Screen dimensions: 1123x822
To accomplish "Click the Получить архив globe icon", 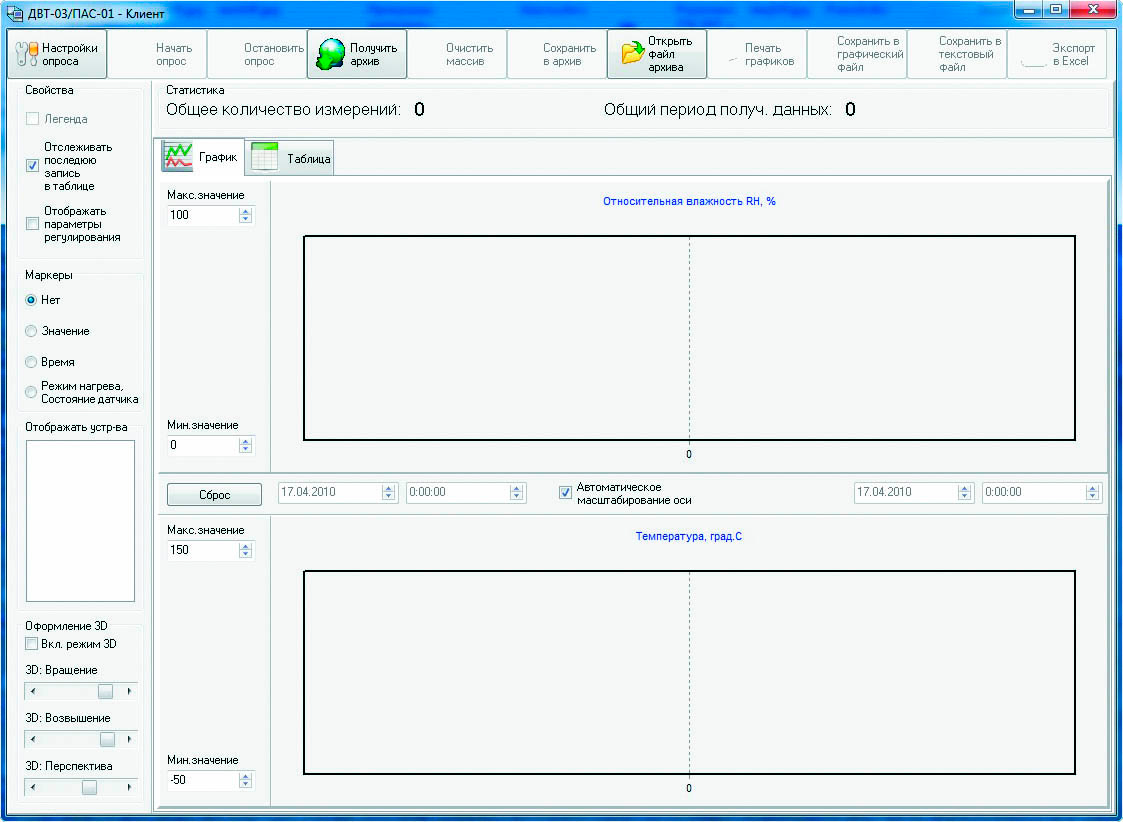I will click(331, 55).
